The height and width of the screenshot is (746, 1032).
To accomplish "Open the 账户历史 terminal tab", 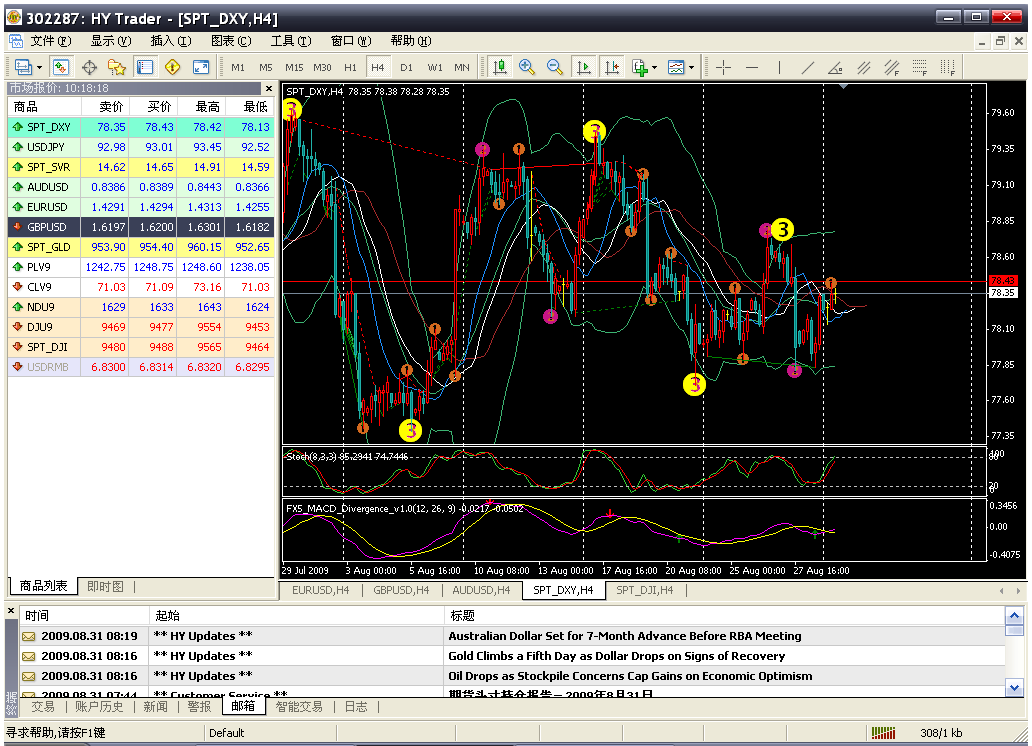I will (x=99, y=706).
